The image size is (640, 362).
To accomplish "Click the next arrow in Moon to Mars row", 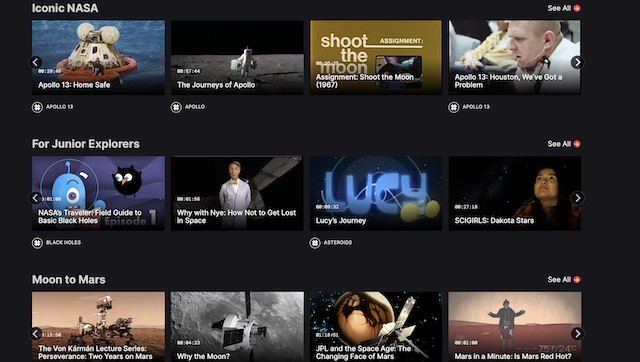I will coord(577,333).
